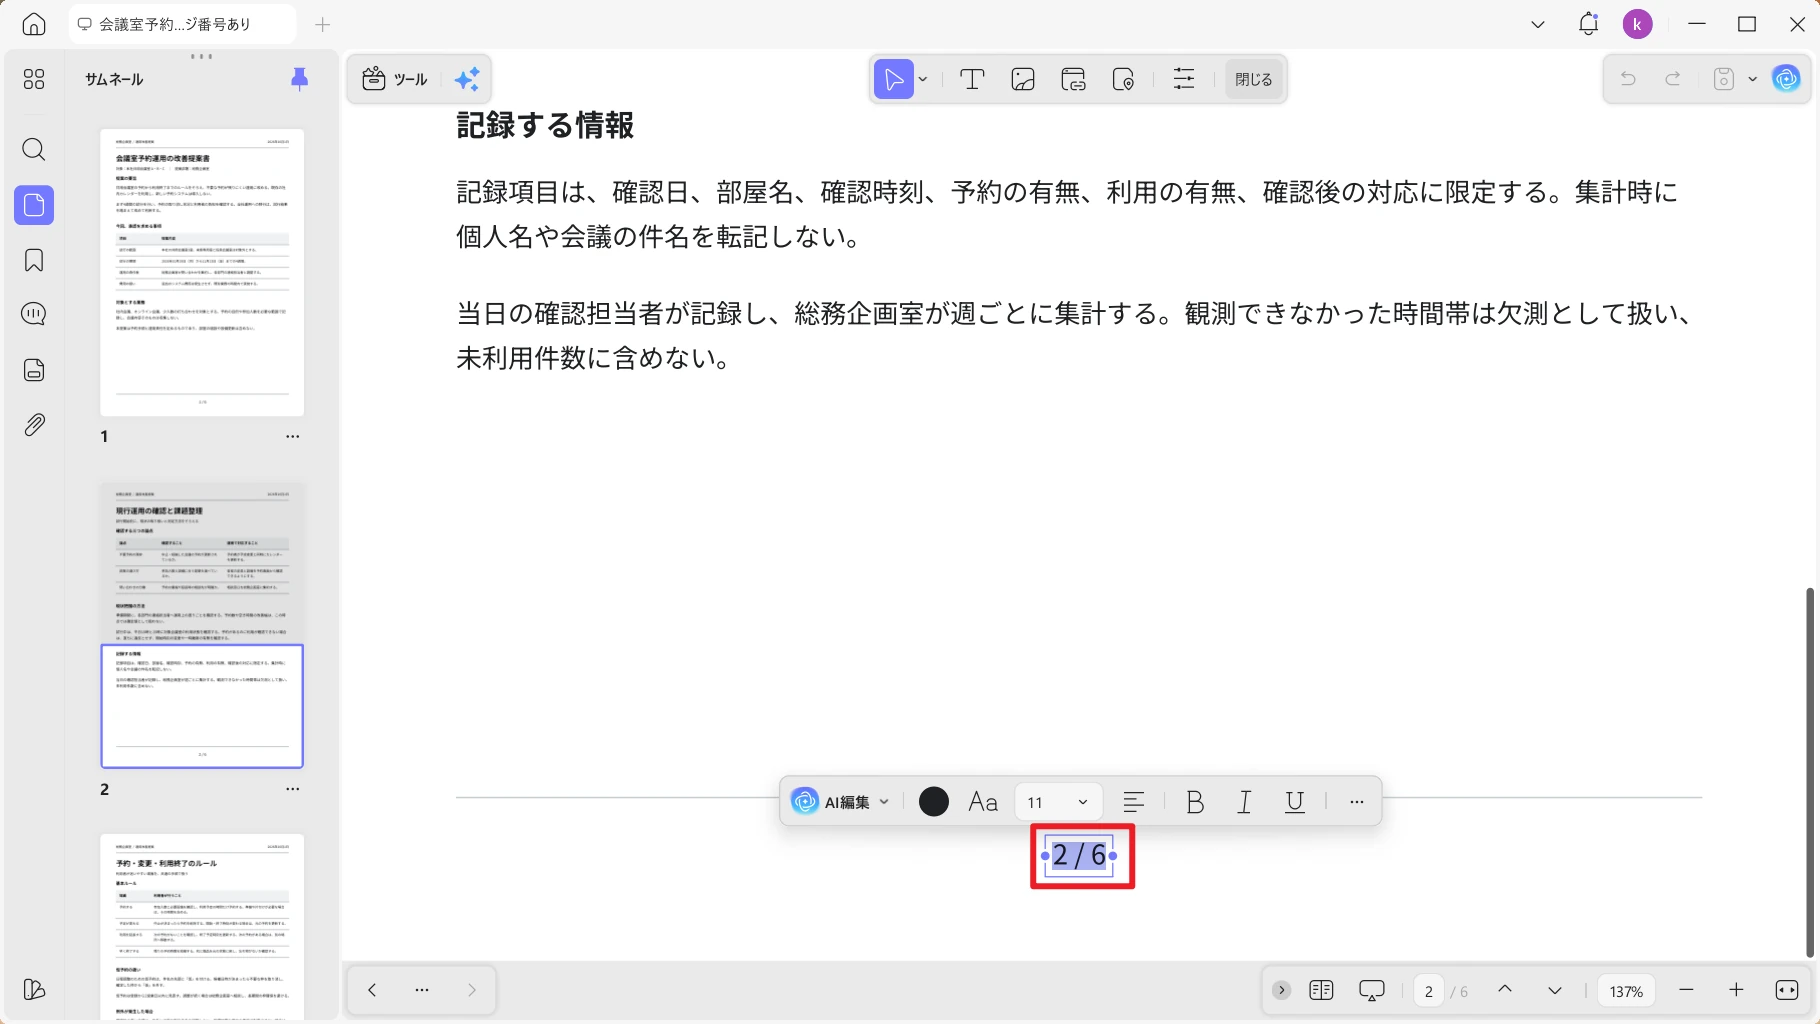Open the attachments paperclip panel
The image size is (1820, 1024).
coord(34,425)
